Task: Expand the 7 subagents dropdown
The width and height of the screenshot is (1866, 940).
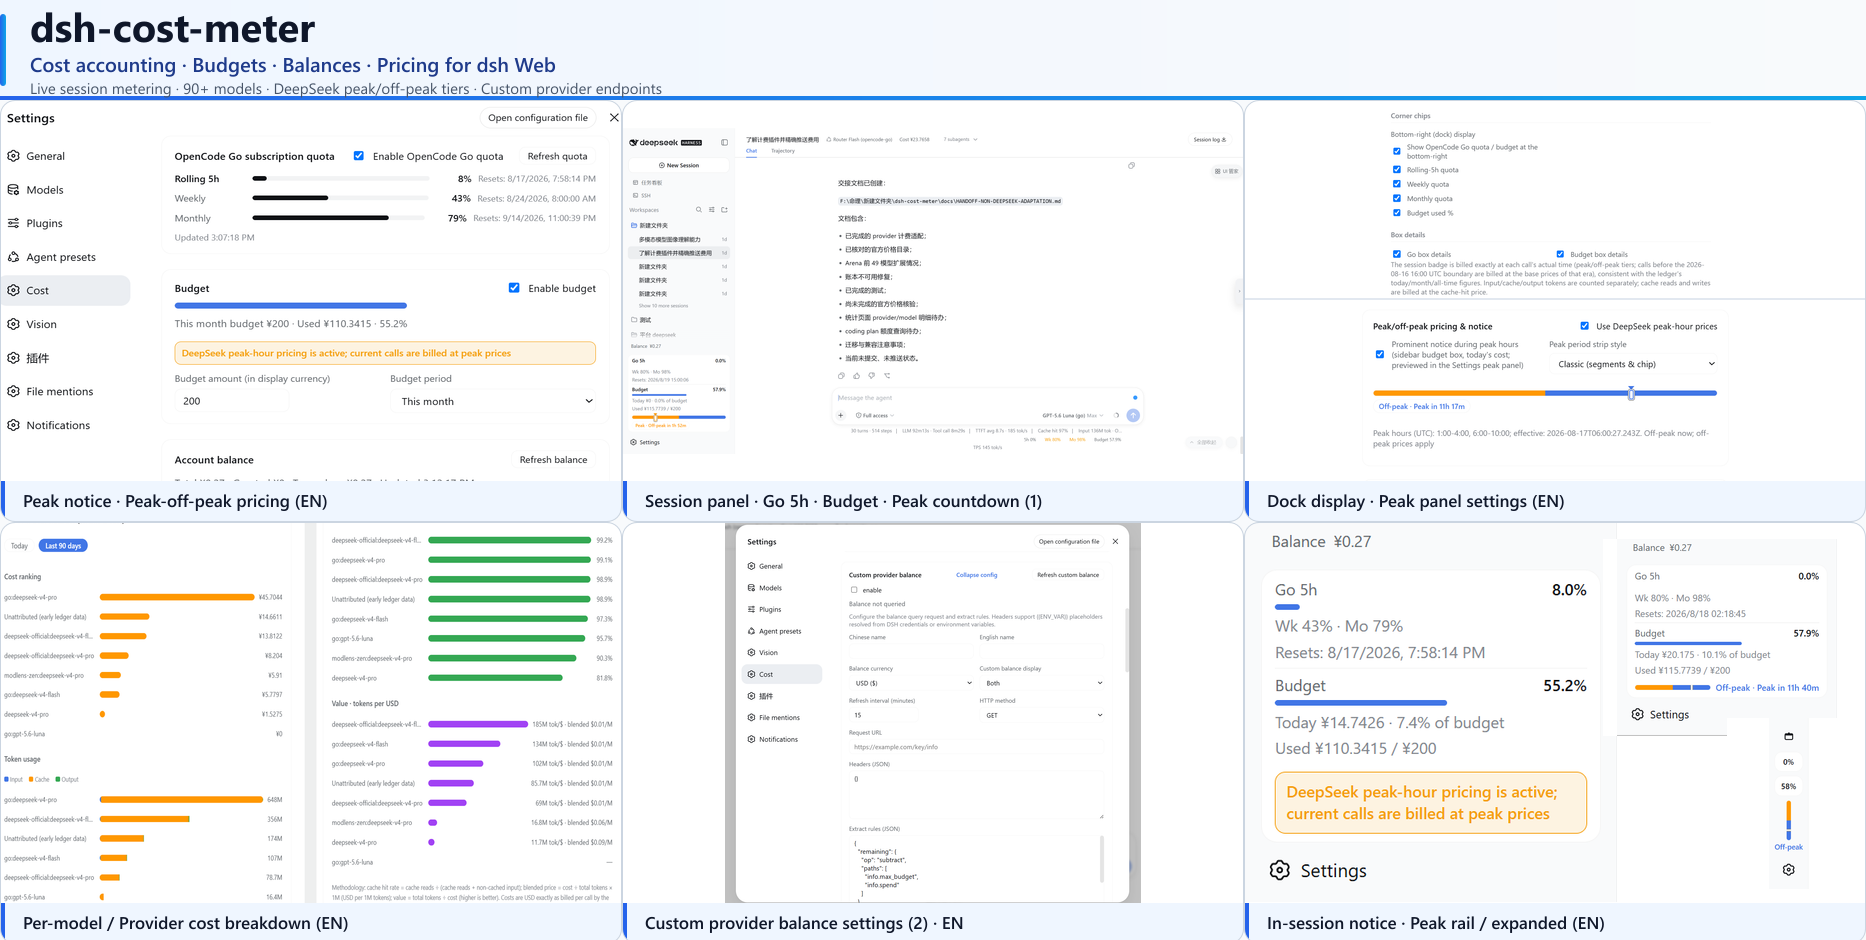Action: pyautogui.click(x=961, y=139)
